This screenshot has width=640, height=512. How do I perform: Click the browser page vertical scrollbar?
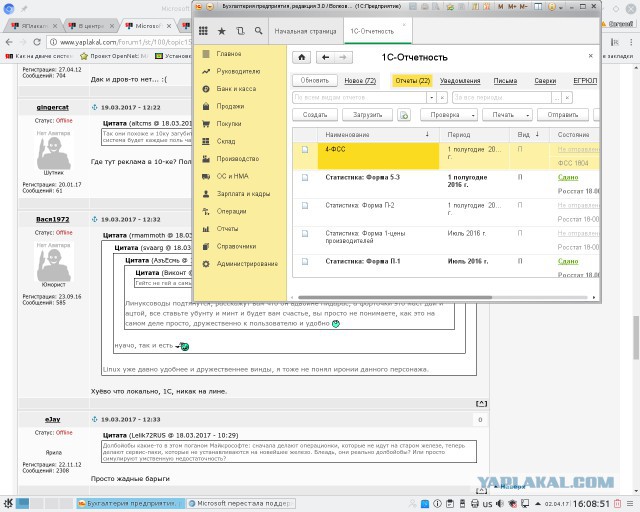click(636, 337)
